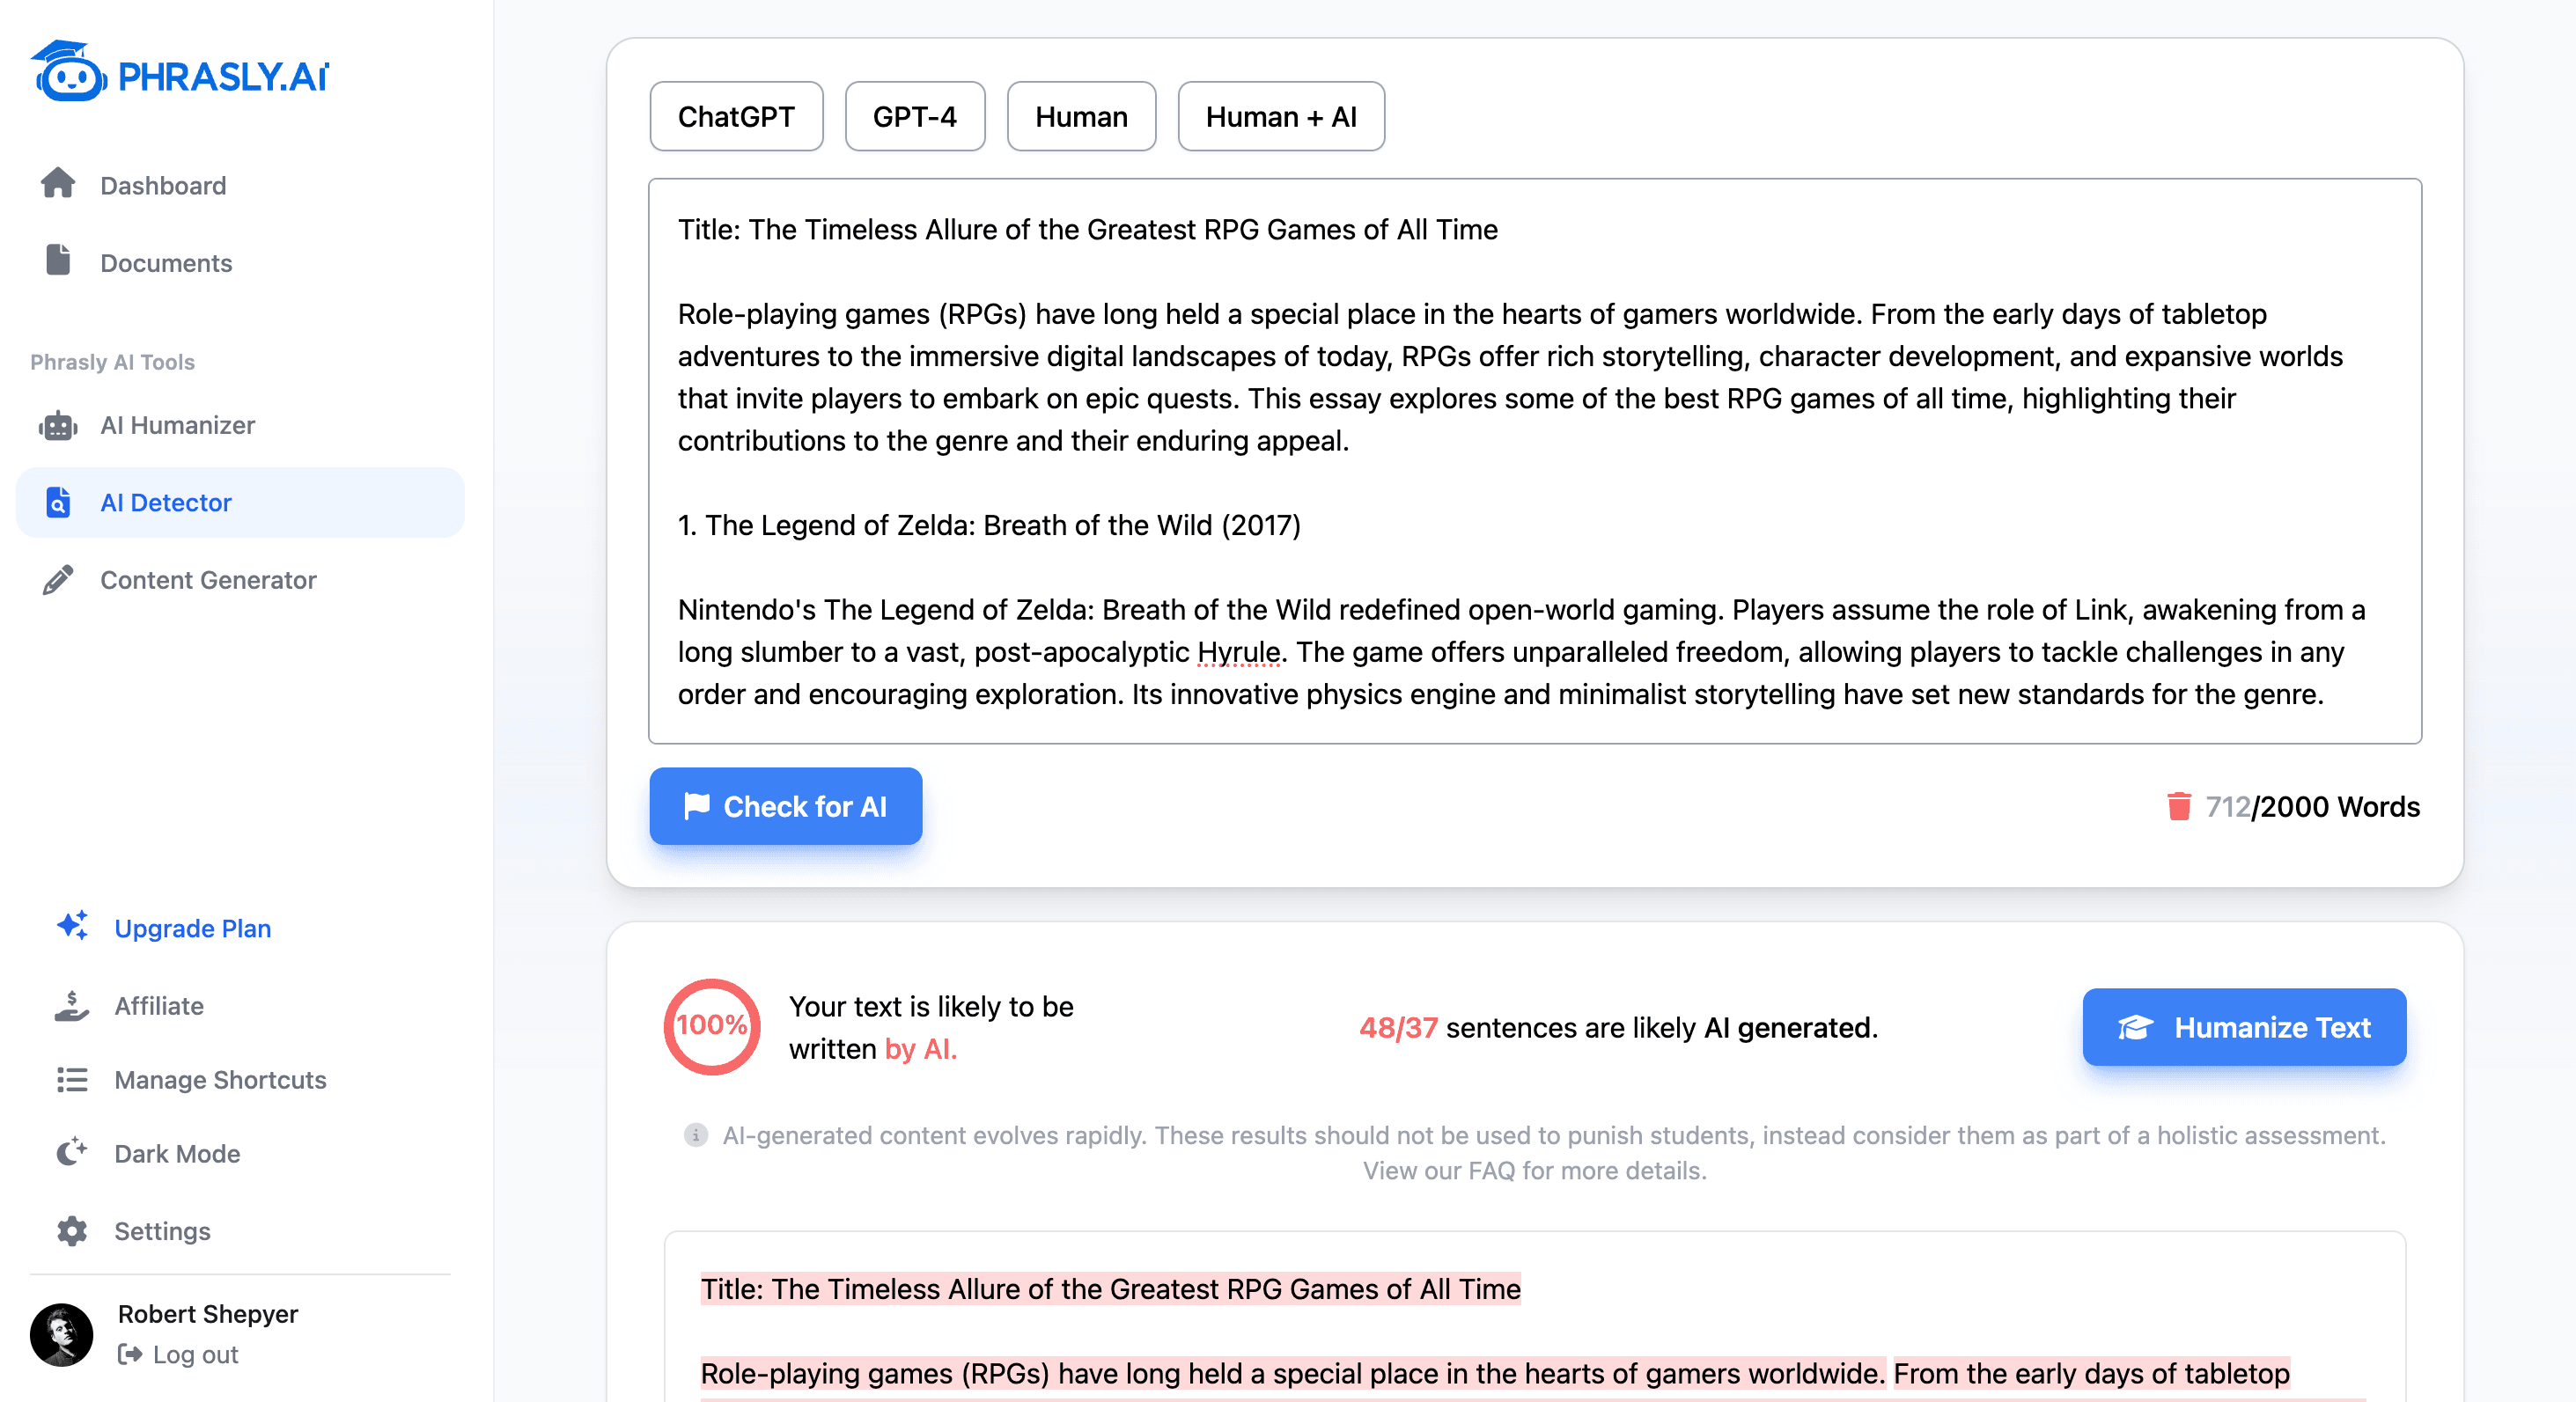Choose the Human sample option

pyautogui.click(x=1080, y=117)
